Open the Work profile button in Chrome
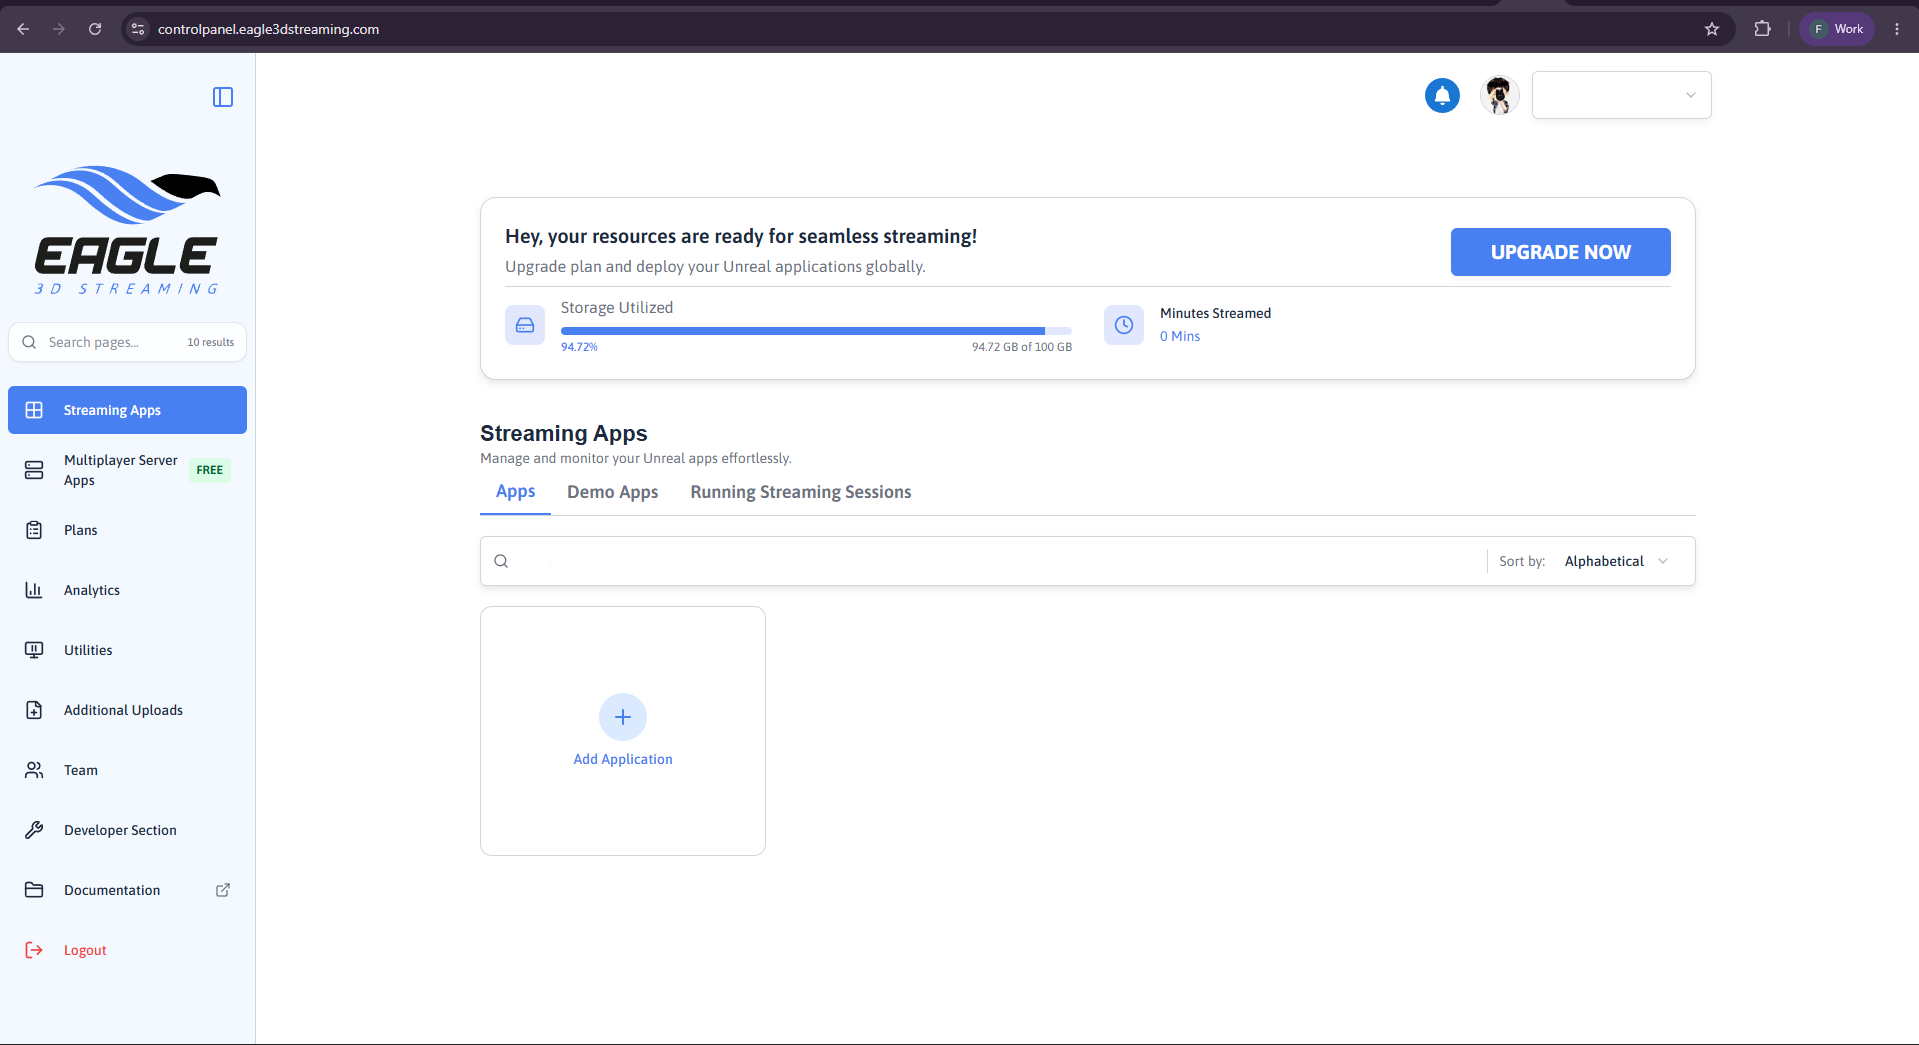This screenshot has width=1919, height=1045. pyautogui.click(x=1837, y=29)
